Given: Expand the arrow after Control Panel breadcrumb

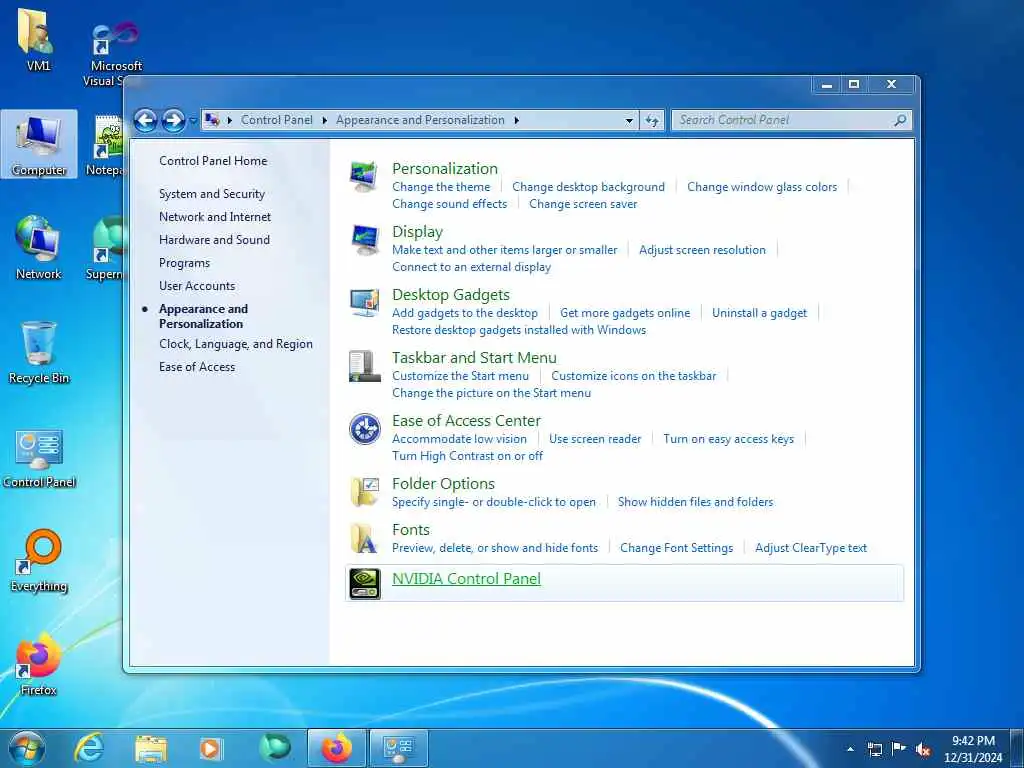Looking at the screenshot, I should coord(325,121).
